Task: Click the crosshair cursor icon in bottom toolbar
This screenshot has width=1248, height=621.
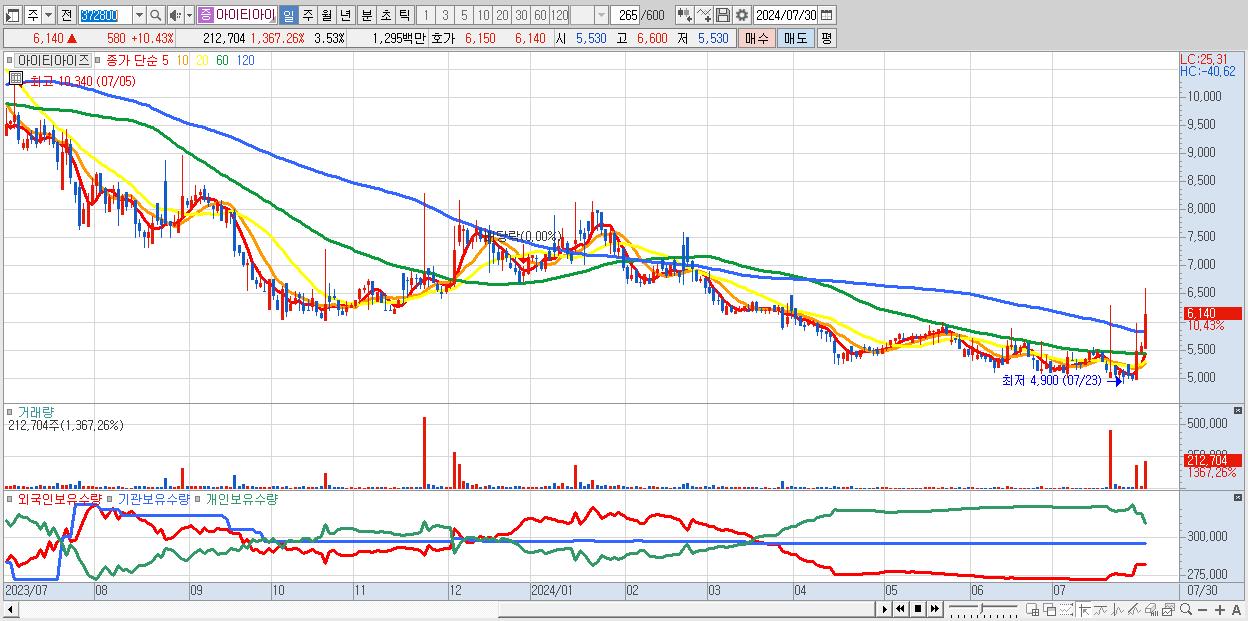Action: pyautogui.click(x=1084, y=609)
